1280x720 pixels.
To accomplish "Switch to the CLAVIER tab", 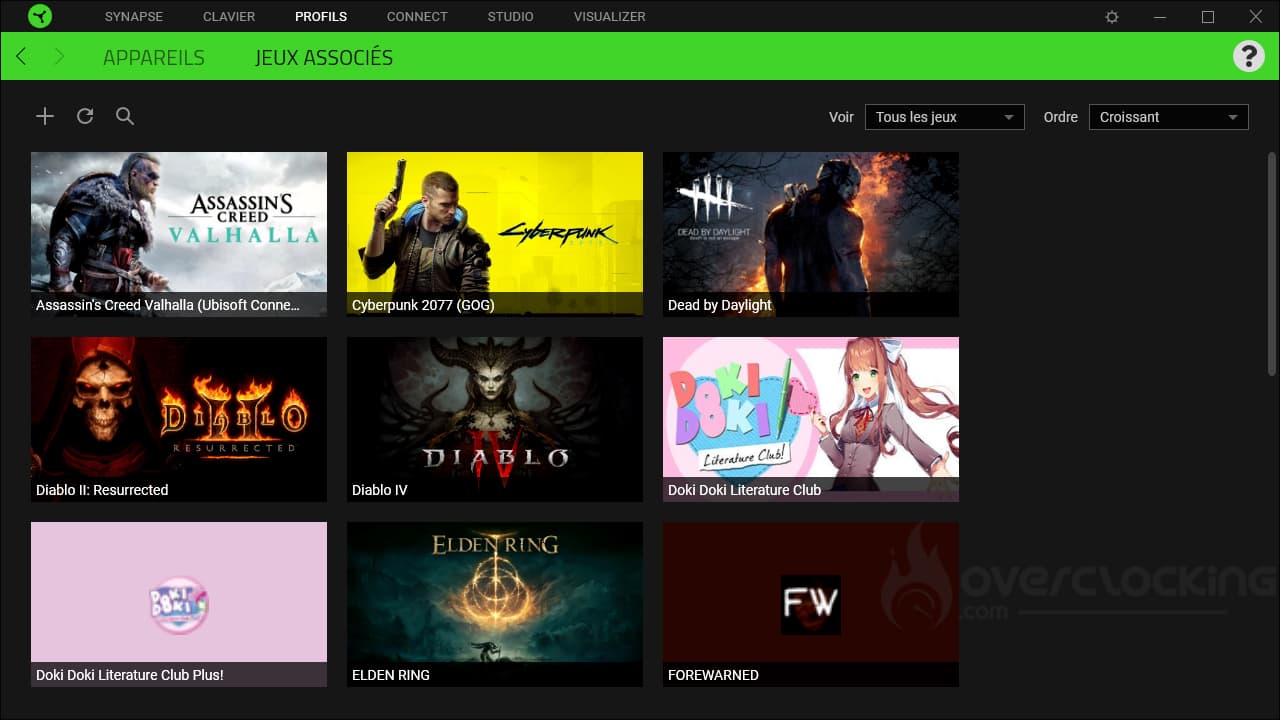I will tap(229, 17).
